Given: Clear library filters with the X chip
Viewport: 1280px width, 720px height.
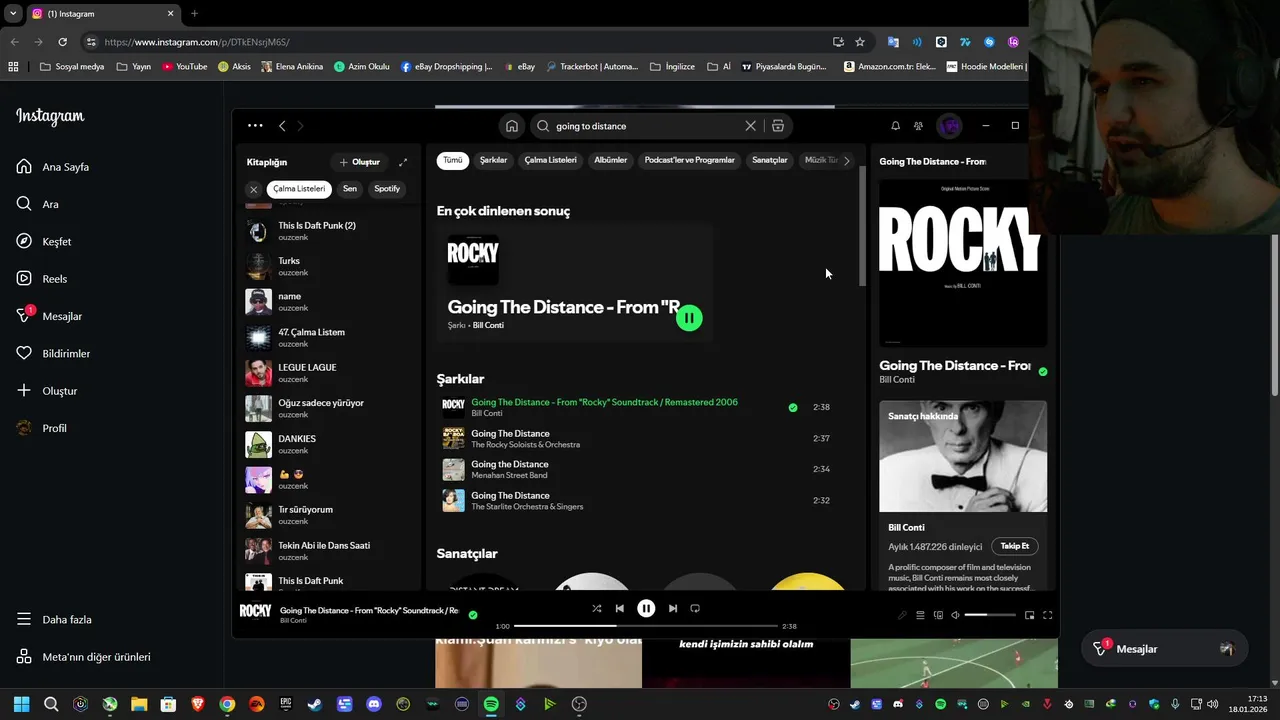Looking at the screenshot, I should 253,189.
